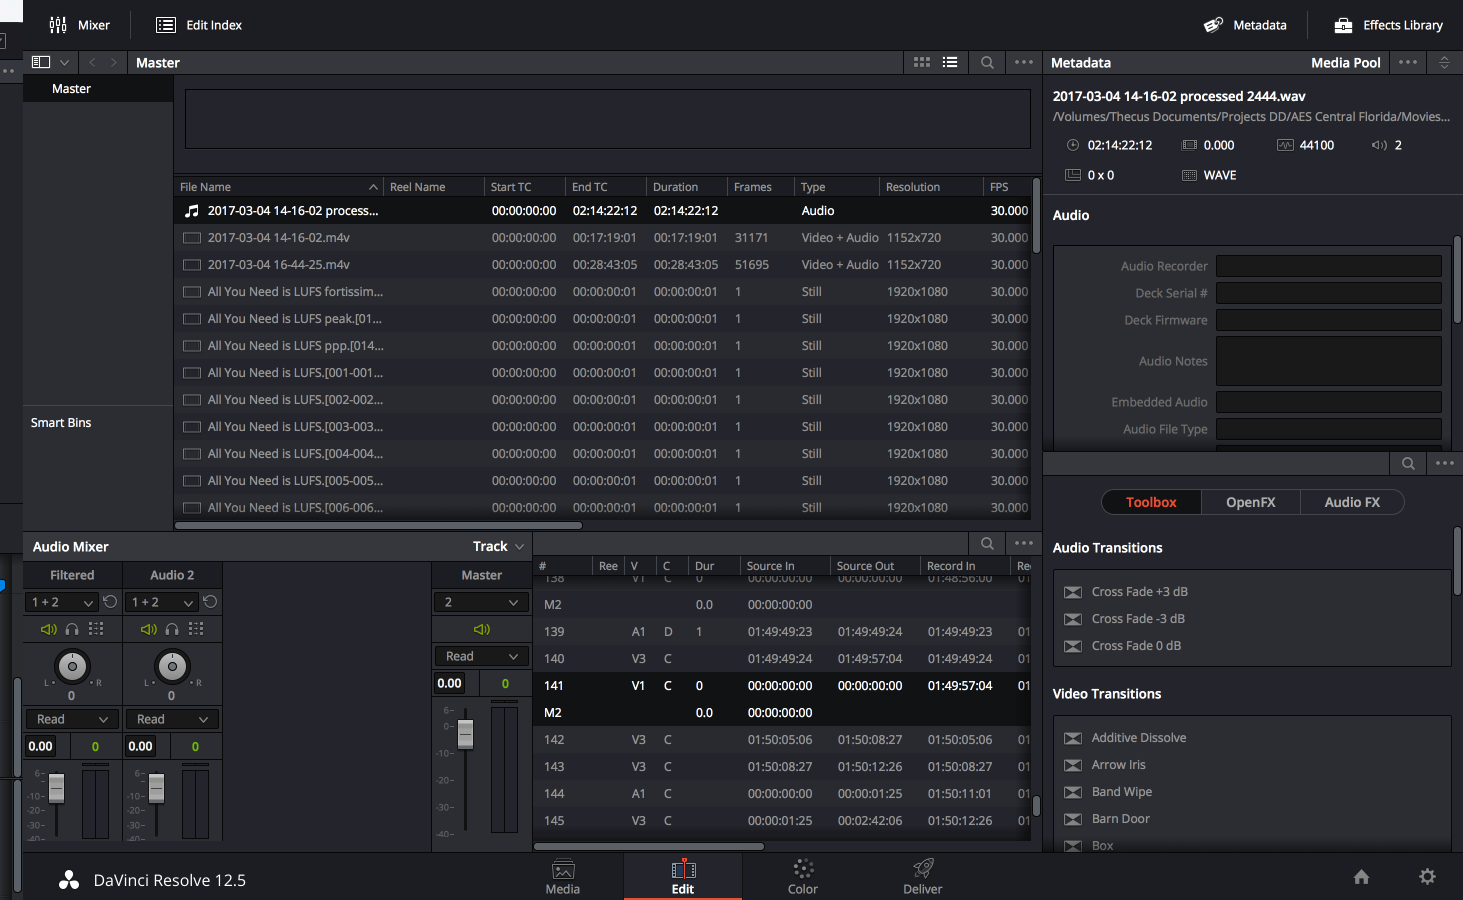Viewport: 1463px width, 900px height.
Task: Sort by Resolution column header
Action: [930, 187]
